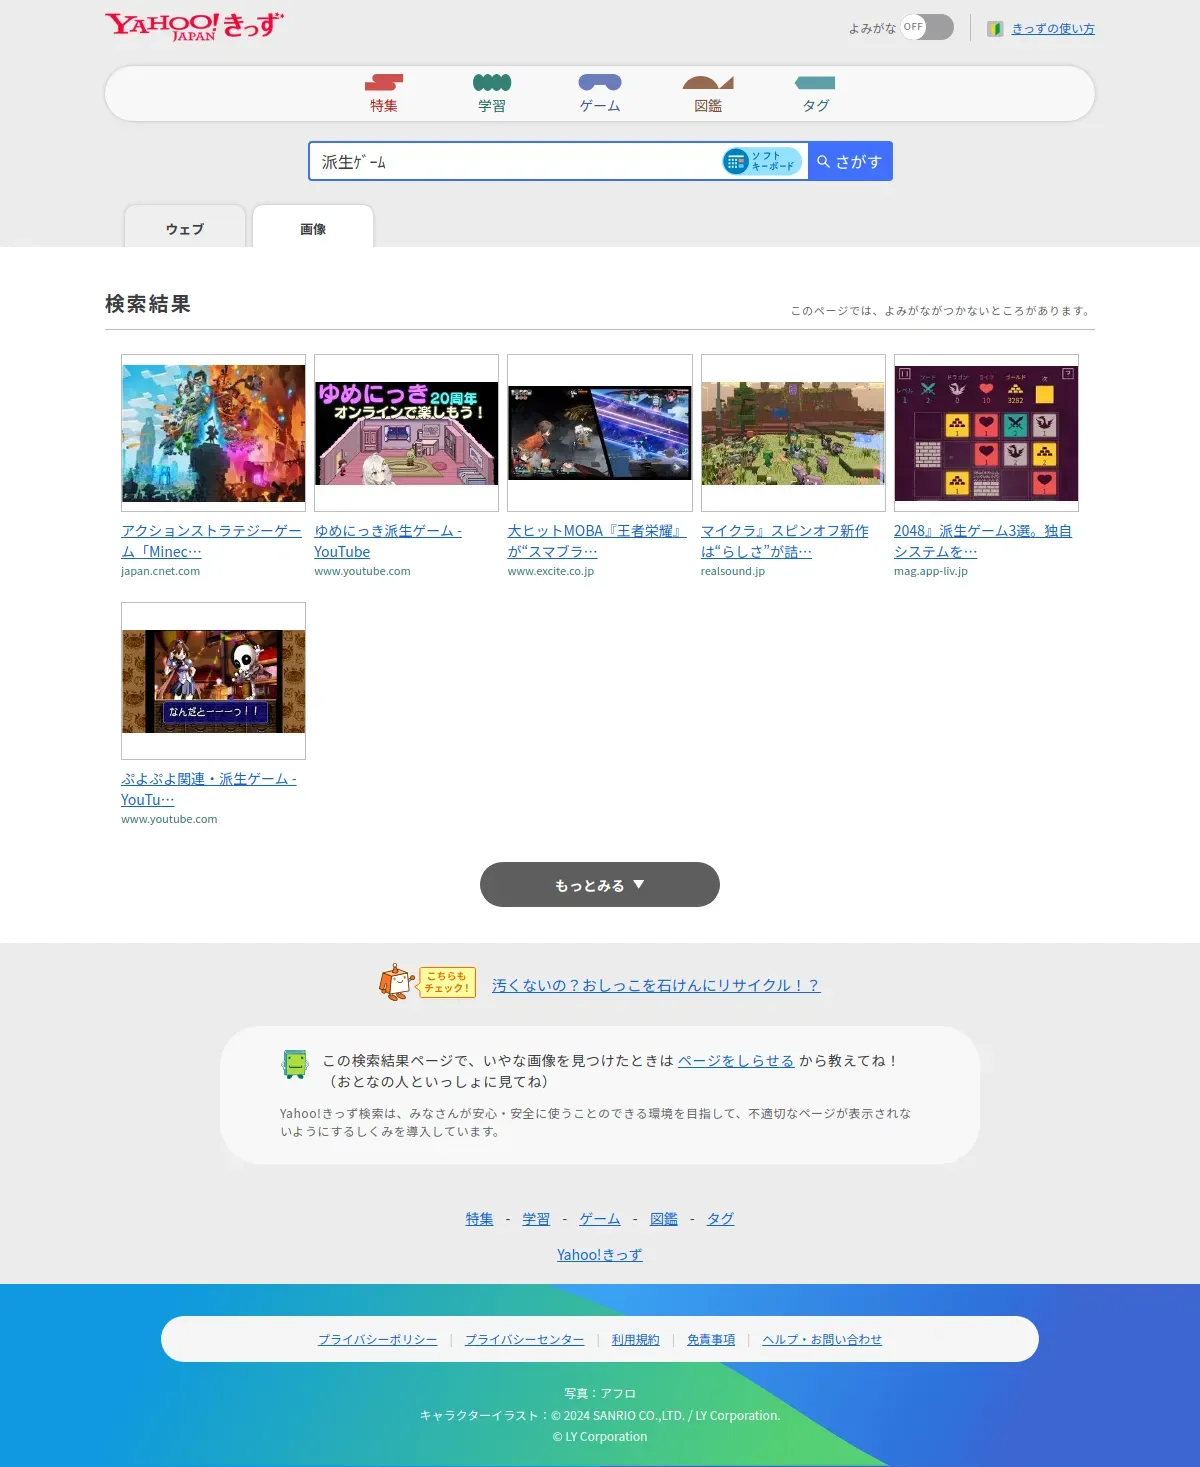
Task: Open the 利用規約 link
Action: click(x=636, y=1340)
